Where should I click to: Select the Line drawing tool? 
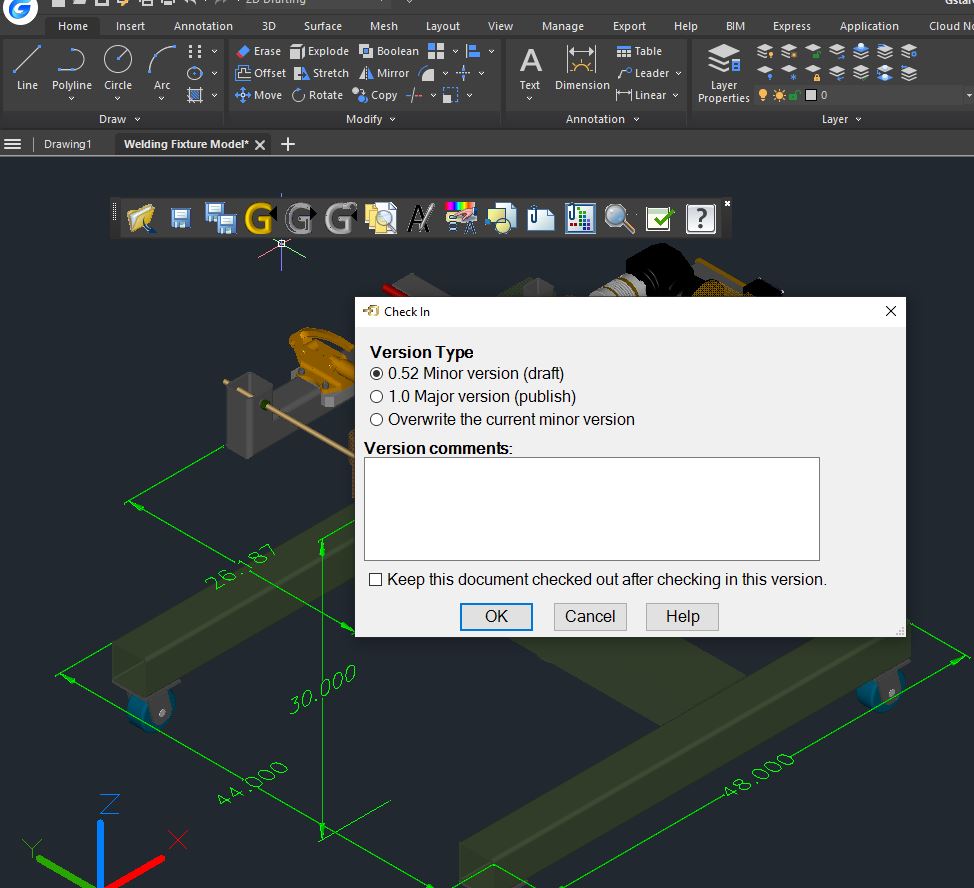(x=27, y=68)
